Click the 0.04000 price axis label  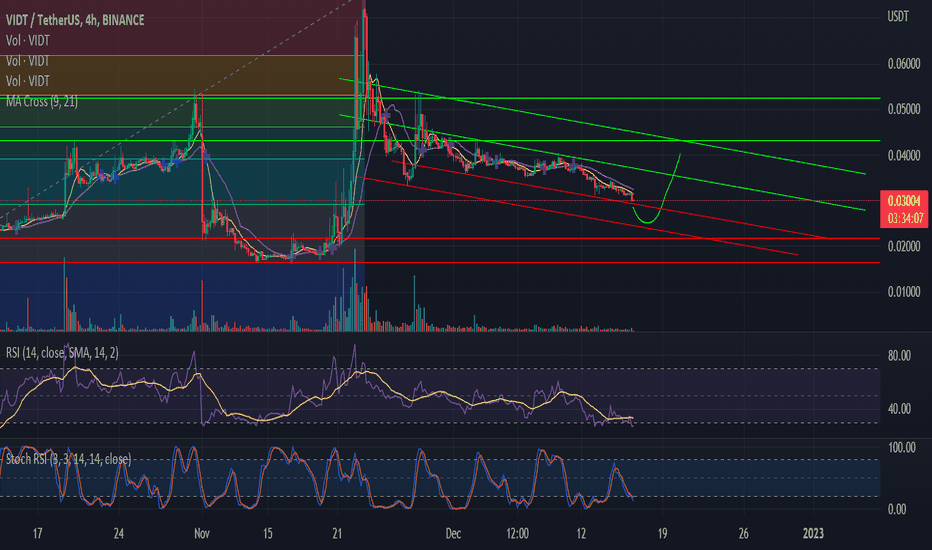(903, 155)
